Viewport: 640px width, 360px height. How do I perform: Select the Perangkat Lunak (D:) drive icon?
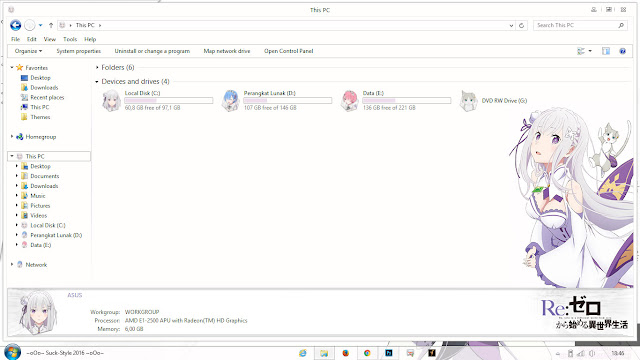pyautogui.click(x=231, y=100)
